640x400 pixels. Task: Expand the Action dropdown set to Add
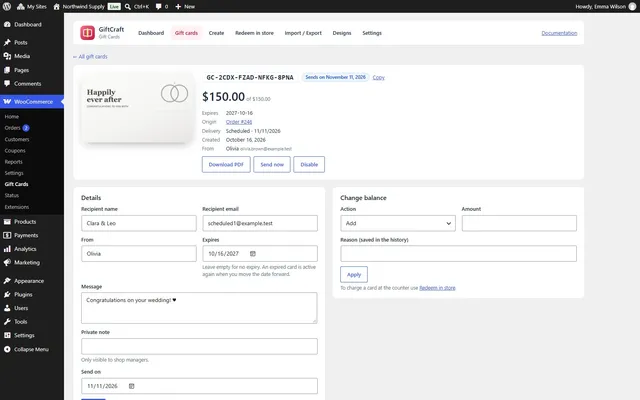pyautogui.click(x=398, y=223)
